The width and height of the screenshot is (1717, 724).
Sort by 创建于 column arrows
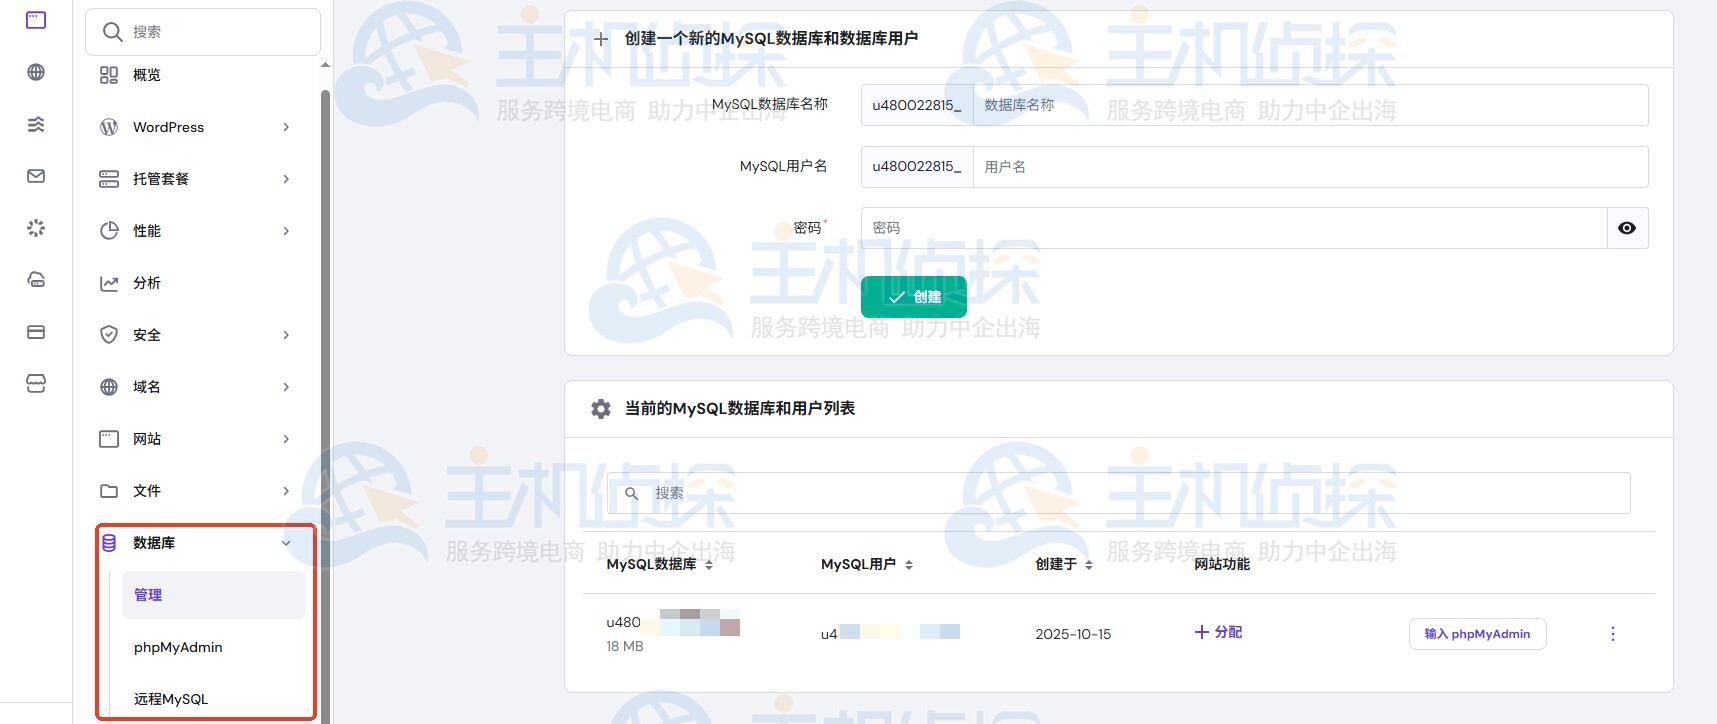pos(1089,565)
